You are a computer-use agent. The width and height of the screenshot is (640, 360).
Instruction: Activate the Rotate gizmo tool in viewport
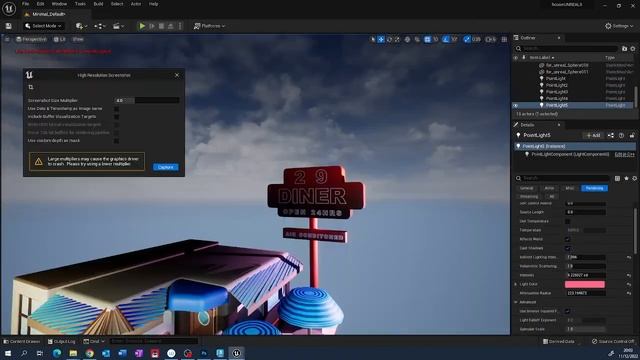[389, 39]
